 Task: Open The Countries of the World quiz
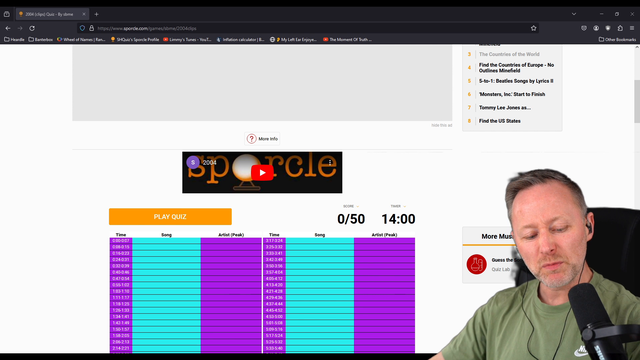tap(509, 54)
